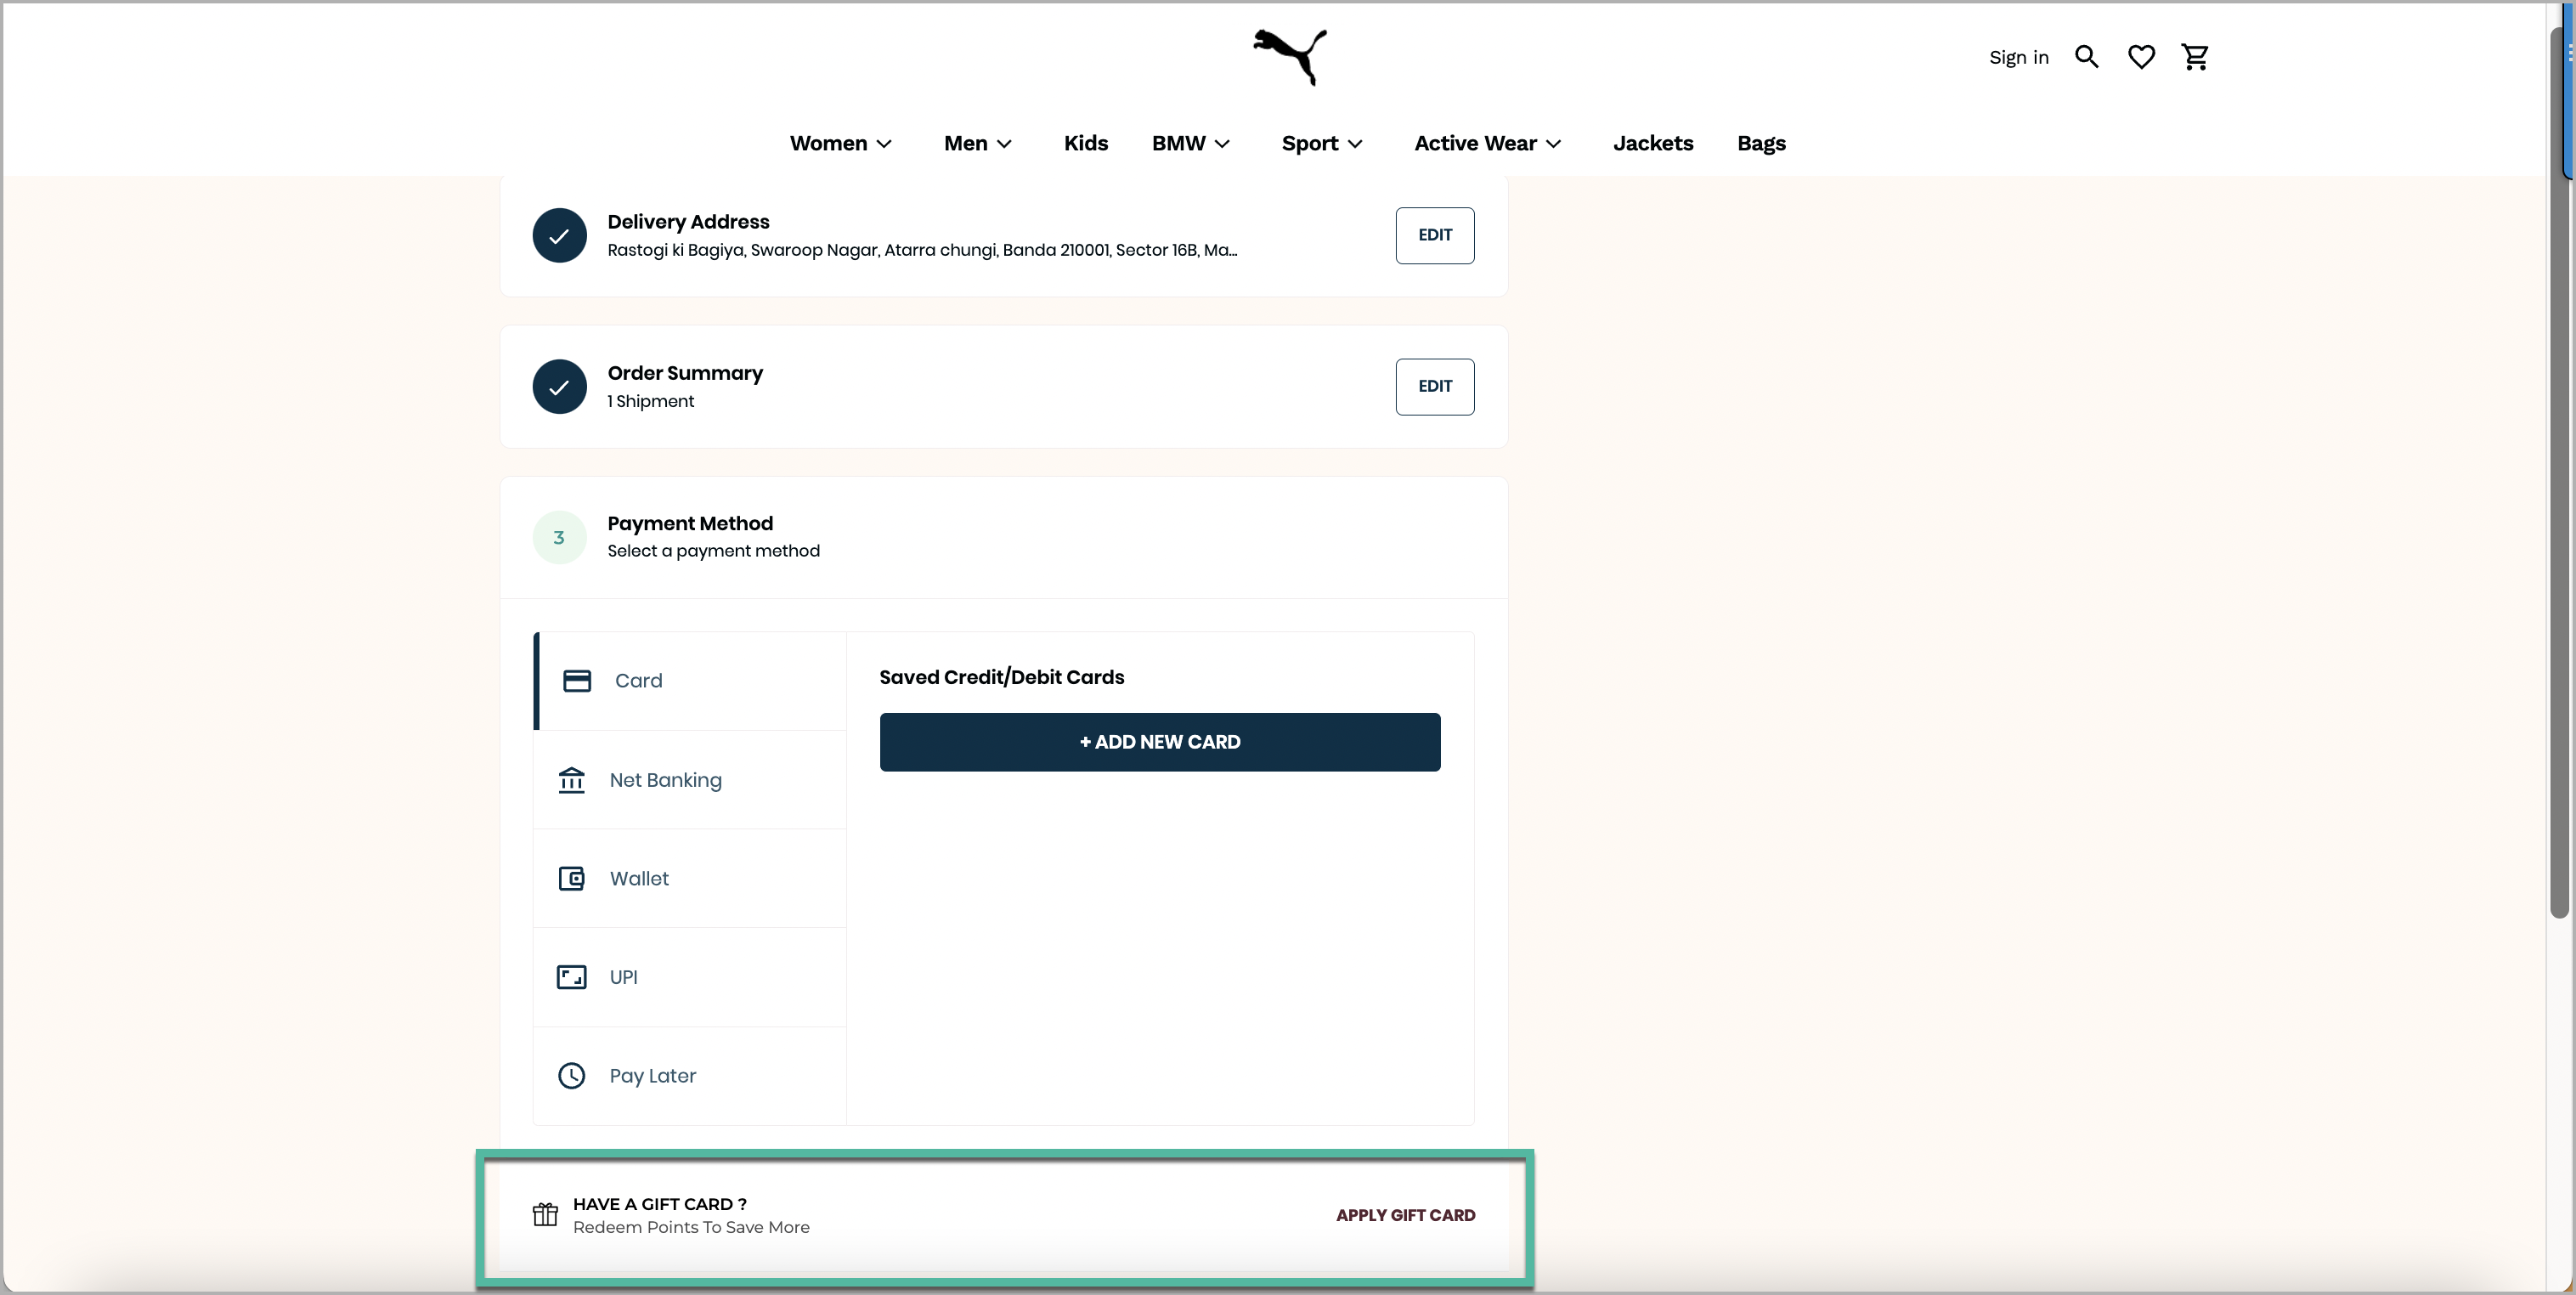Expand the BMW menu chevron
Screen dimensions: 2576x1295
coord(1222,144)
